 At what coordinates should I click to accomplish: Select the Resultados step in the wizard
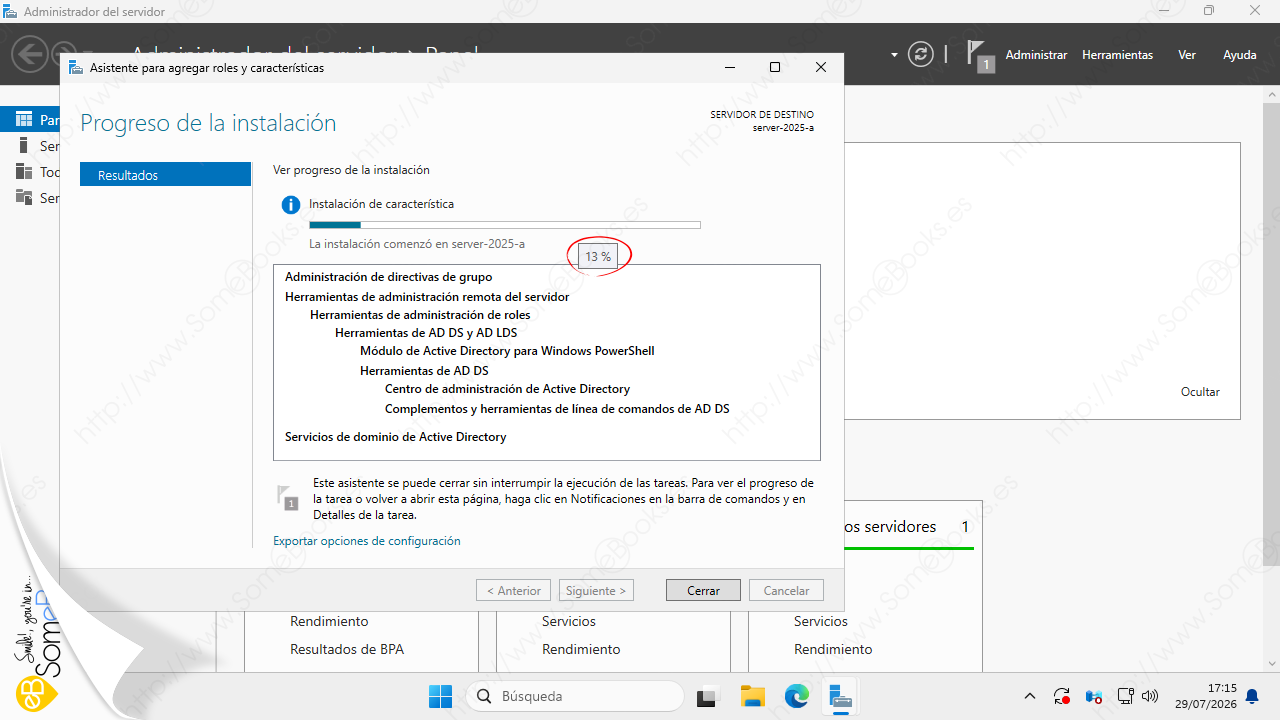coord(165,175)
